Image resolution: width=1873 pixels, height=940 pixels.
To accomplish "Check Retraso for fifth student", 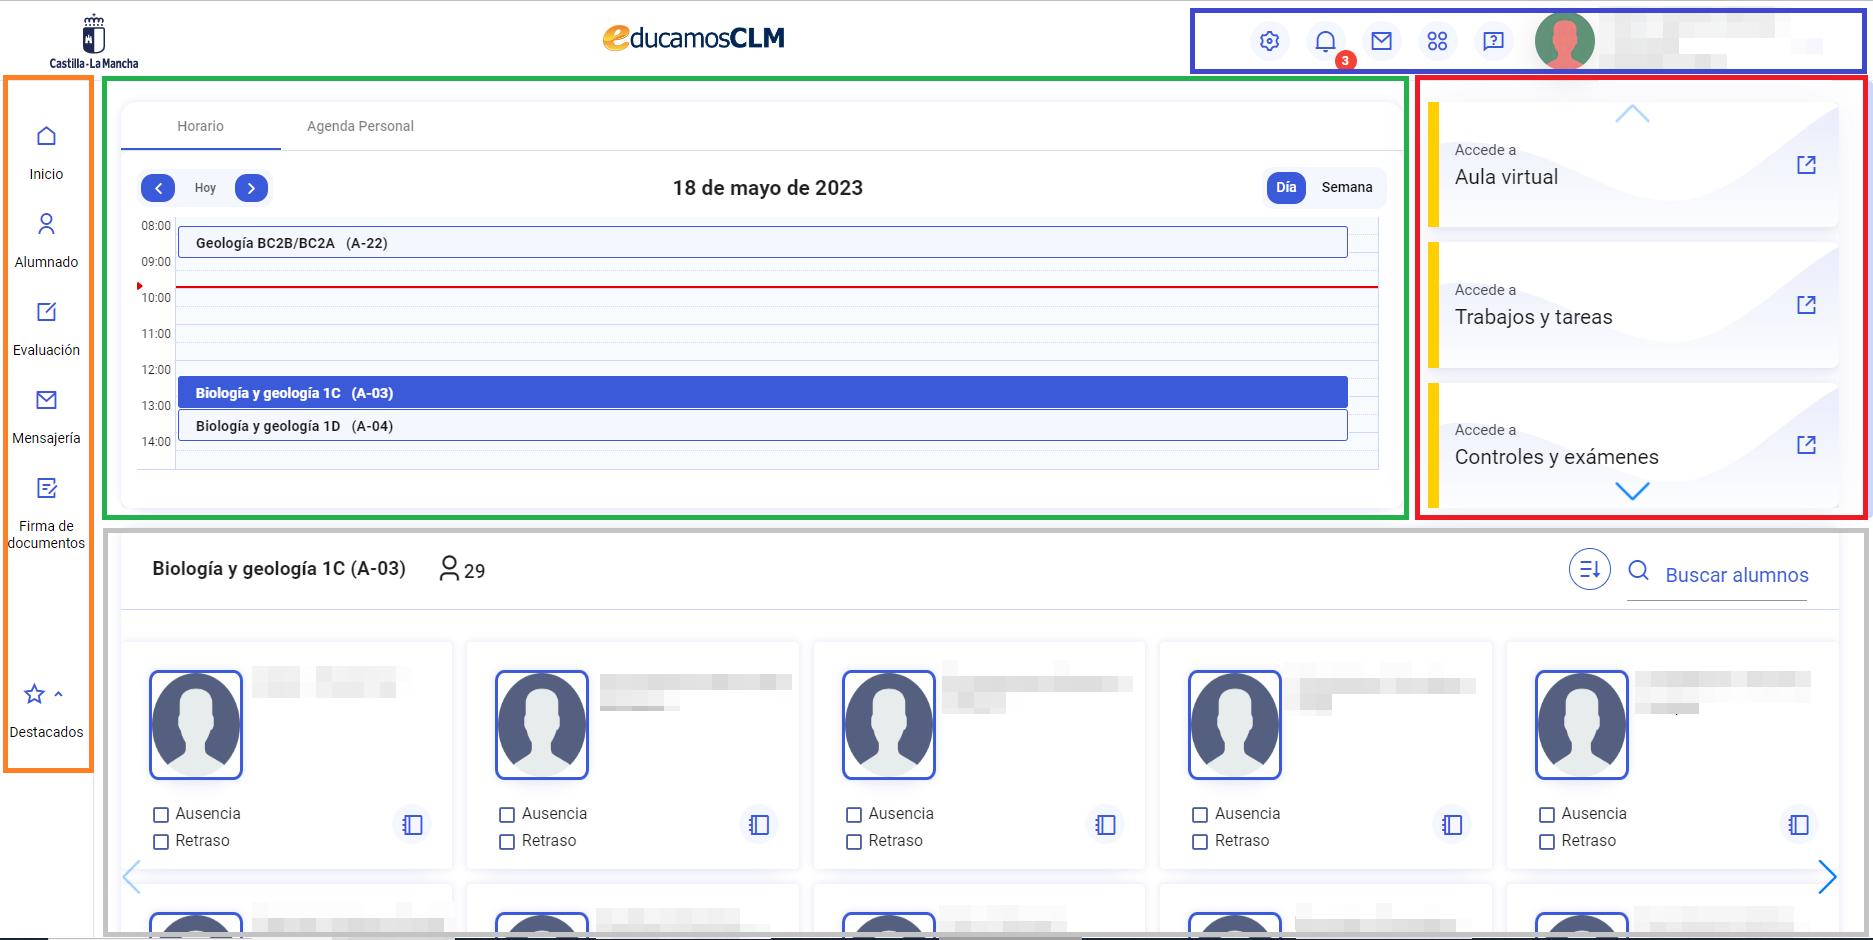I will click(x=1547, y=842).
